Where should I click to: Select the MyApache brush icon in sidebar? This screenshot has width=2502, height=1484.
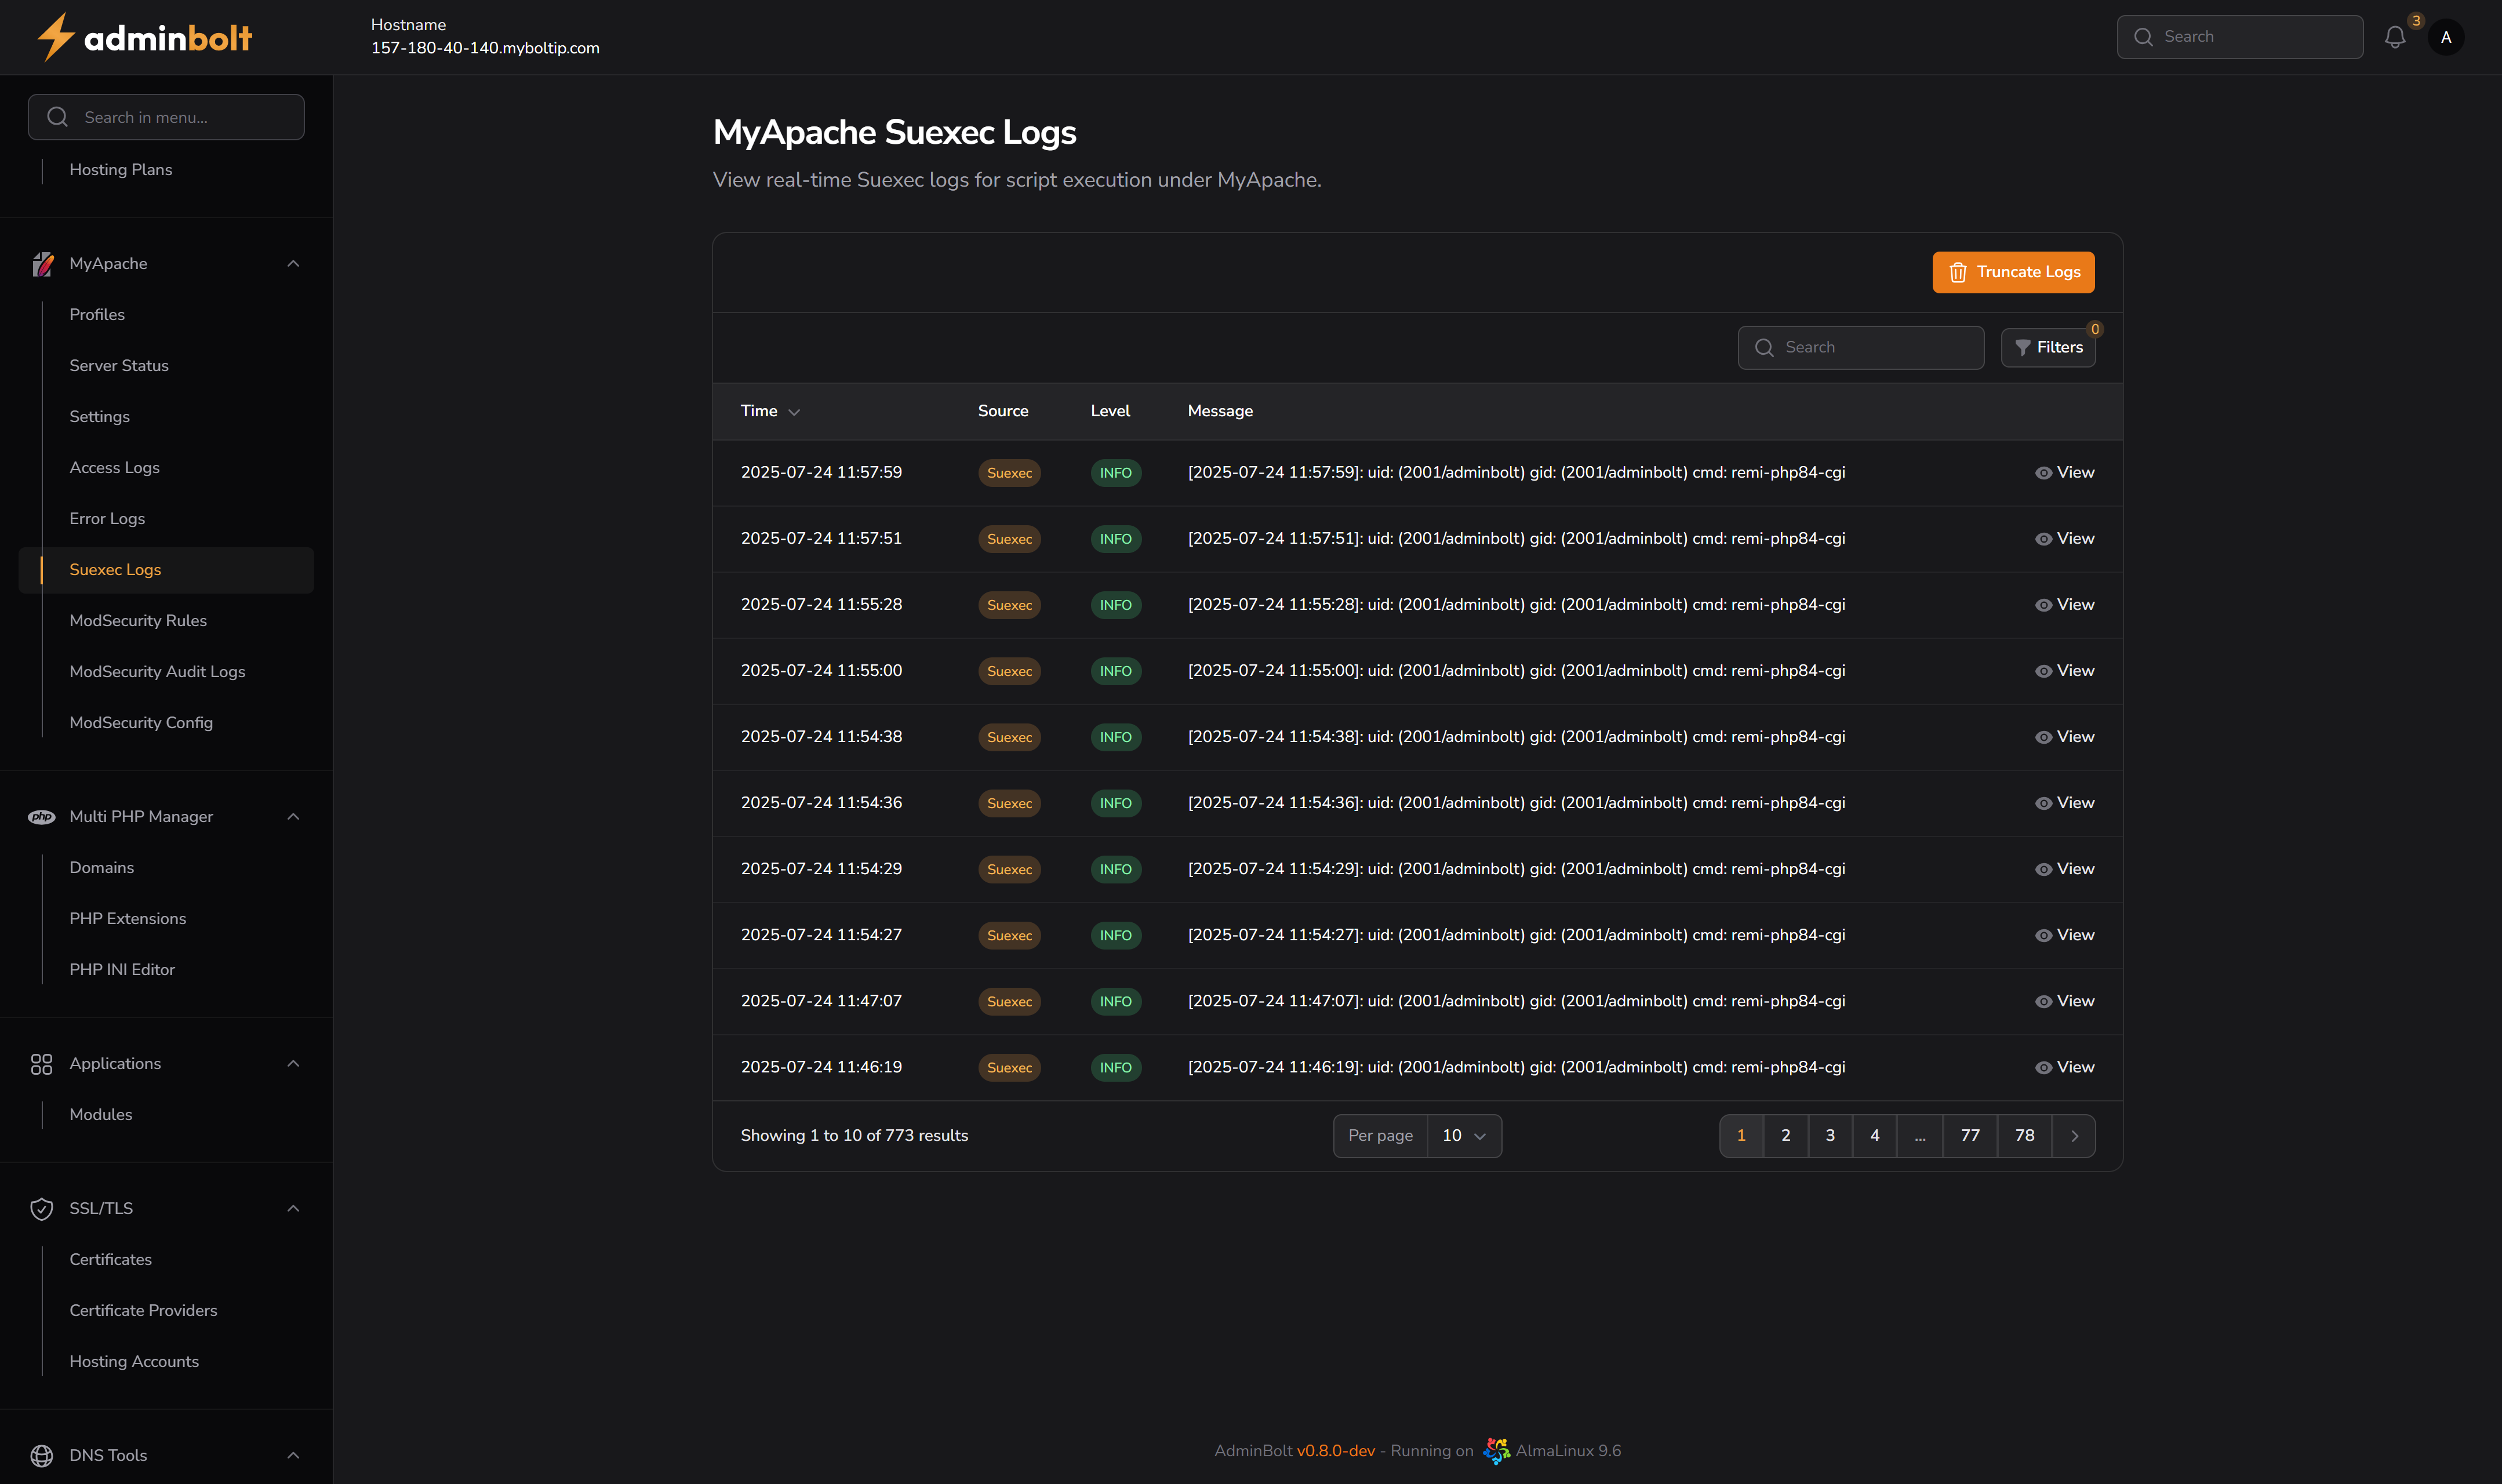click(x=42, y=263)
